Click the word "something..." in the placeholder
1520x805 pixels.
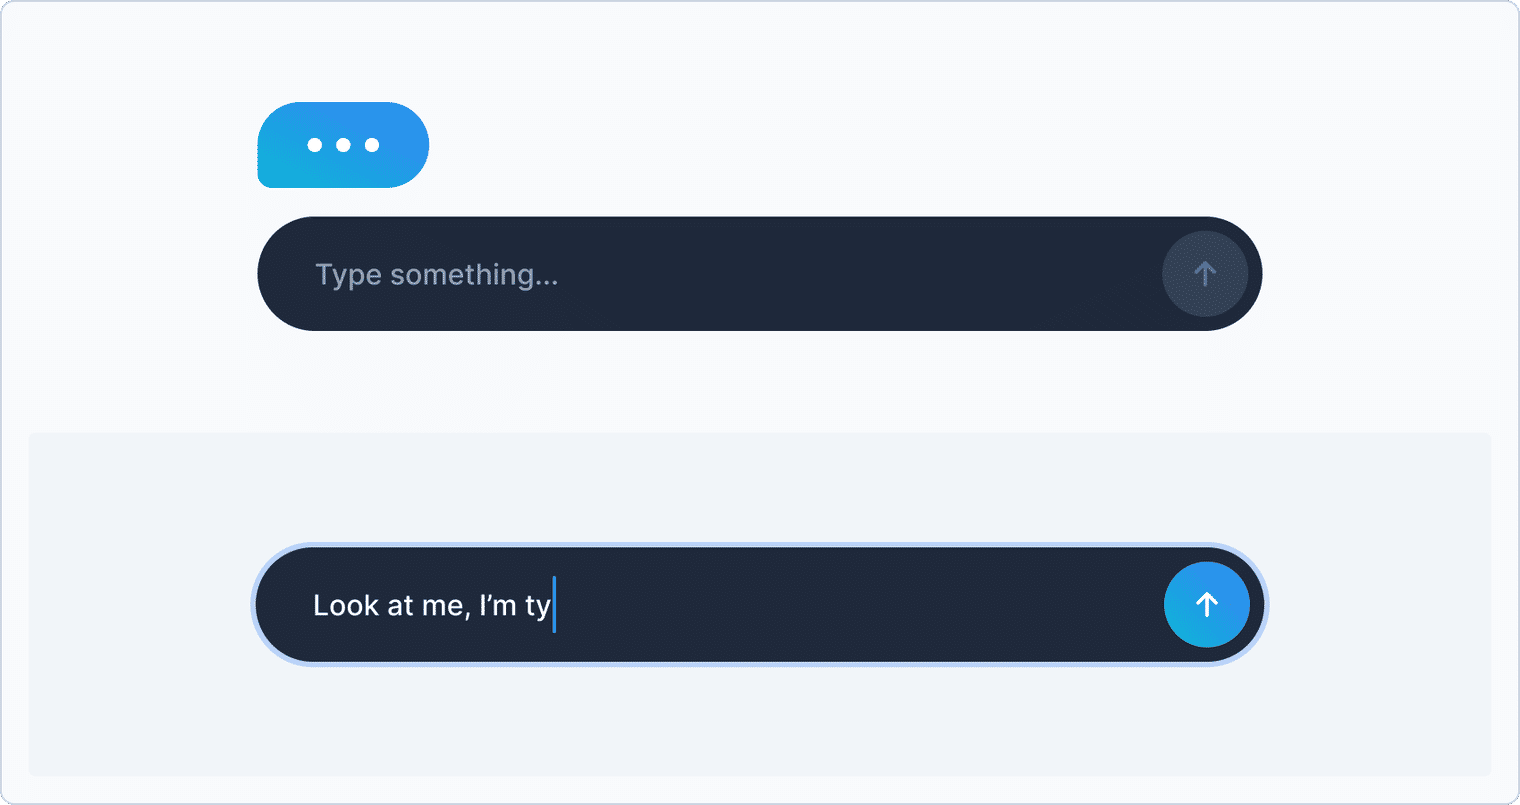pyautogui.click(x=474, y=275)
